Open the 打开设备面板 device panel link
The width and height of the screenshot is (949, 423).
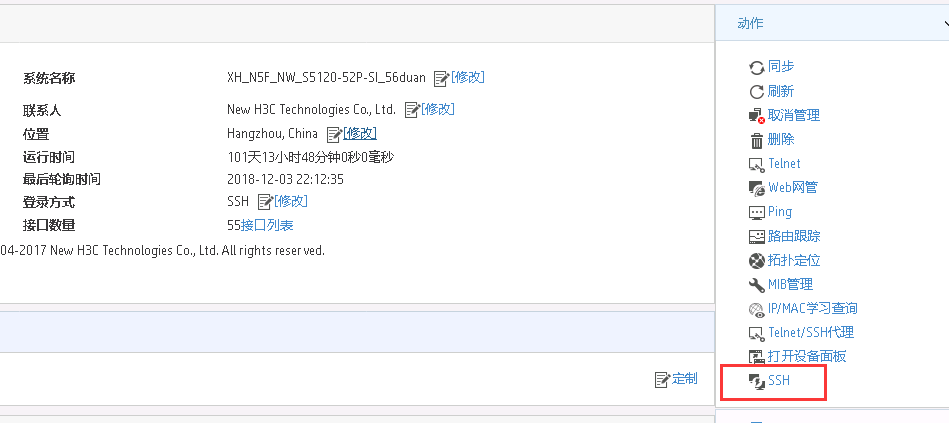pos(807,356)
